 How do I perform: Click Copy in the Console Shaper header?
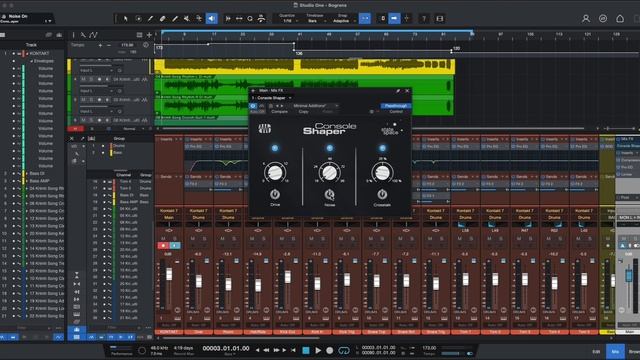tap(303, 111)
